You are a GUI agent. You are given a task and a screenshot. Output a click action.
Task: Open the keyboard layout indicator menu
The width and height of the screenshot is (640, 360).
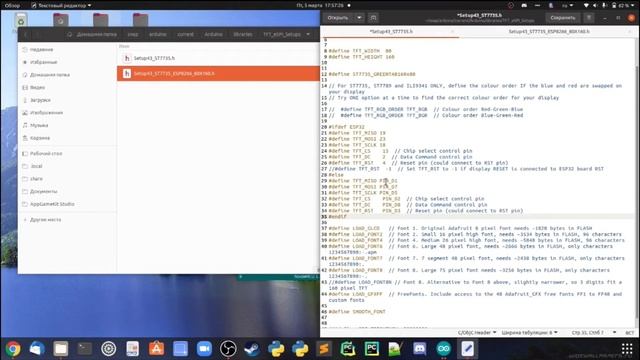click(x=567, y=5)
